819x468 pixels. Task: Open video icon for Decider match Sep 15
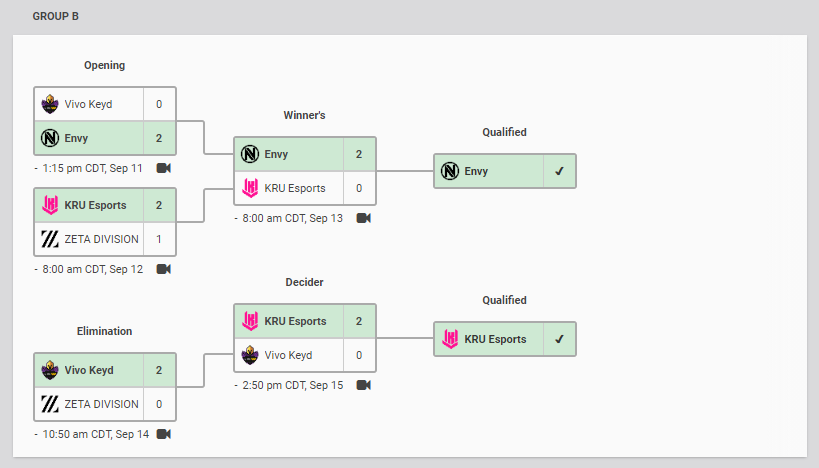tap(364, 385)
